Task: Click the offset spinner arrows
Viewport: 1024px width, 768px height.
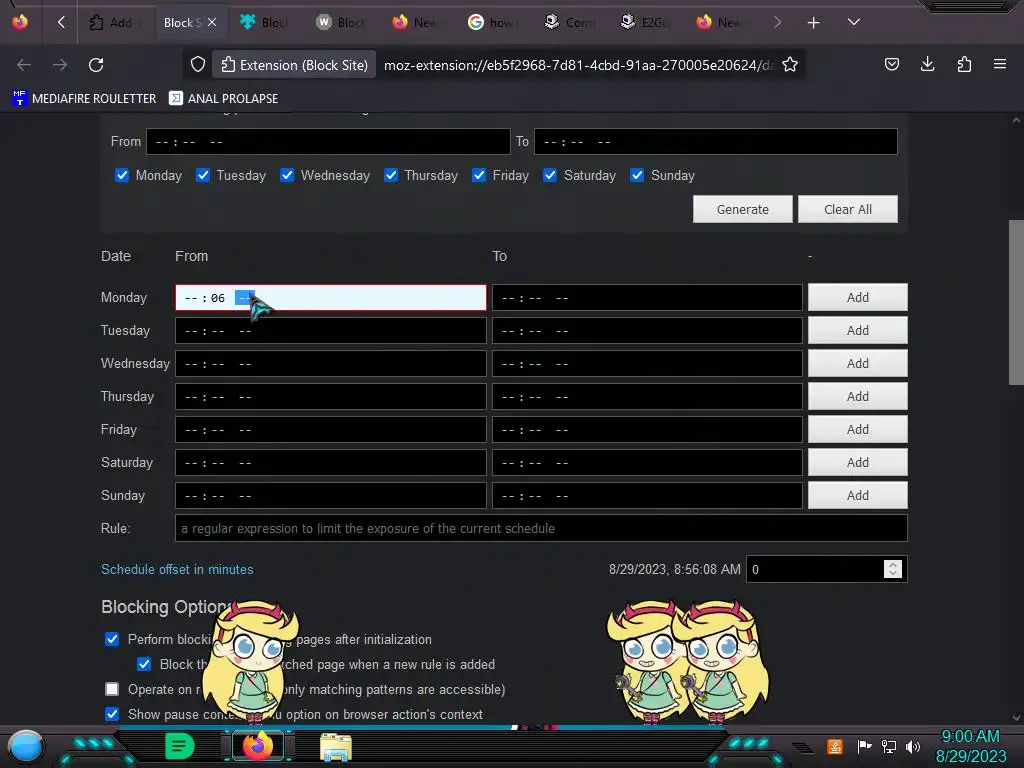Action: 893,569
